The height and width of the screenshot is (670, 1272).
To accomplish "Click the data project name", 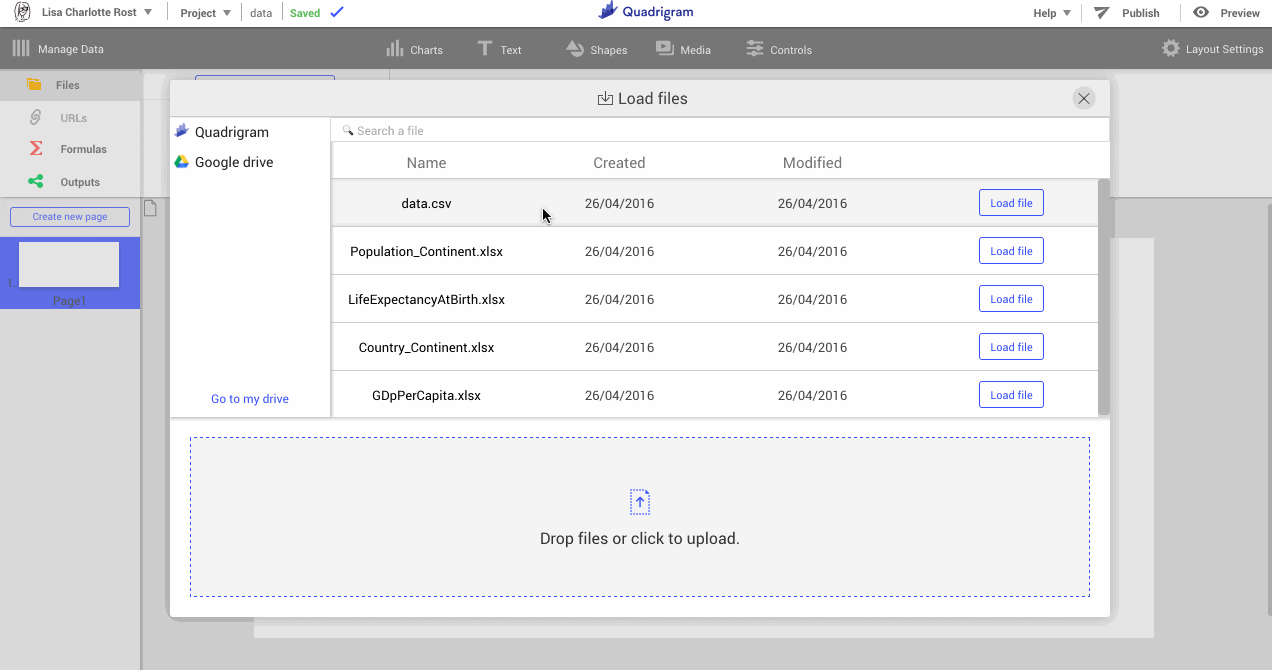I will tap(261, 13).
